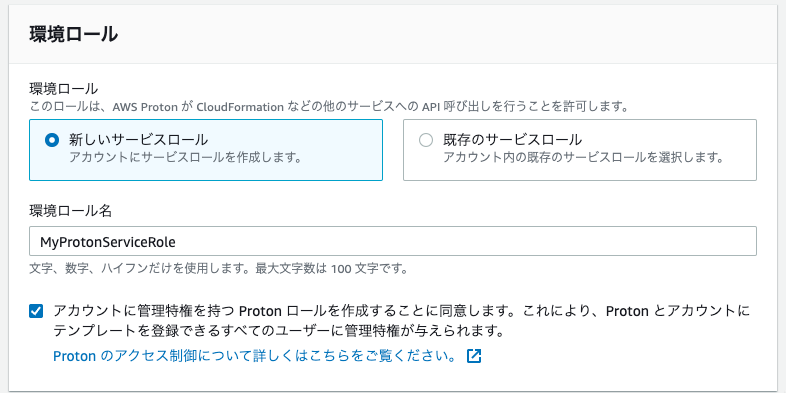Select the 既存のサービスロール radio button
786x393 pixels.
click(426, 140)
